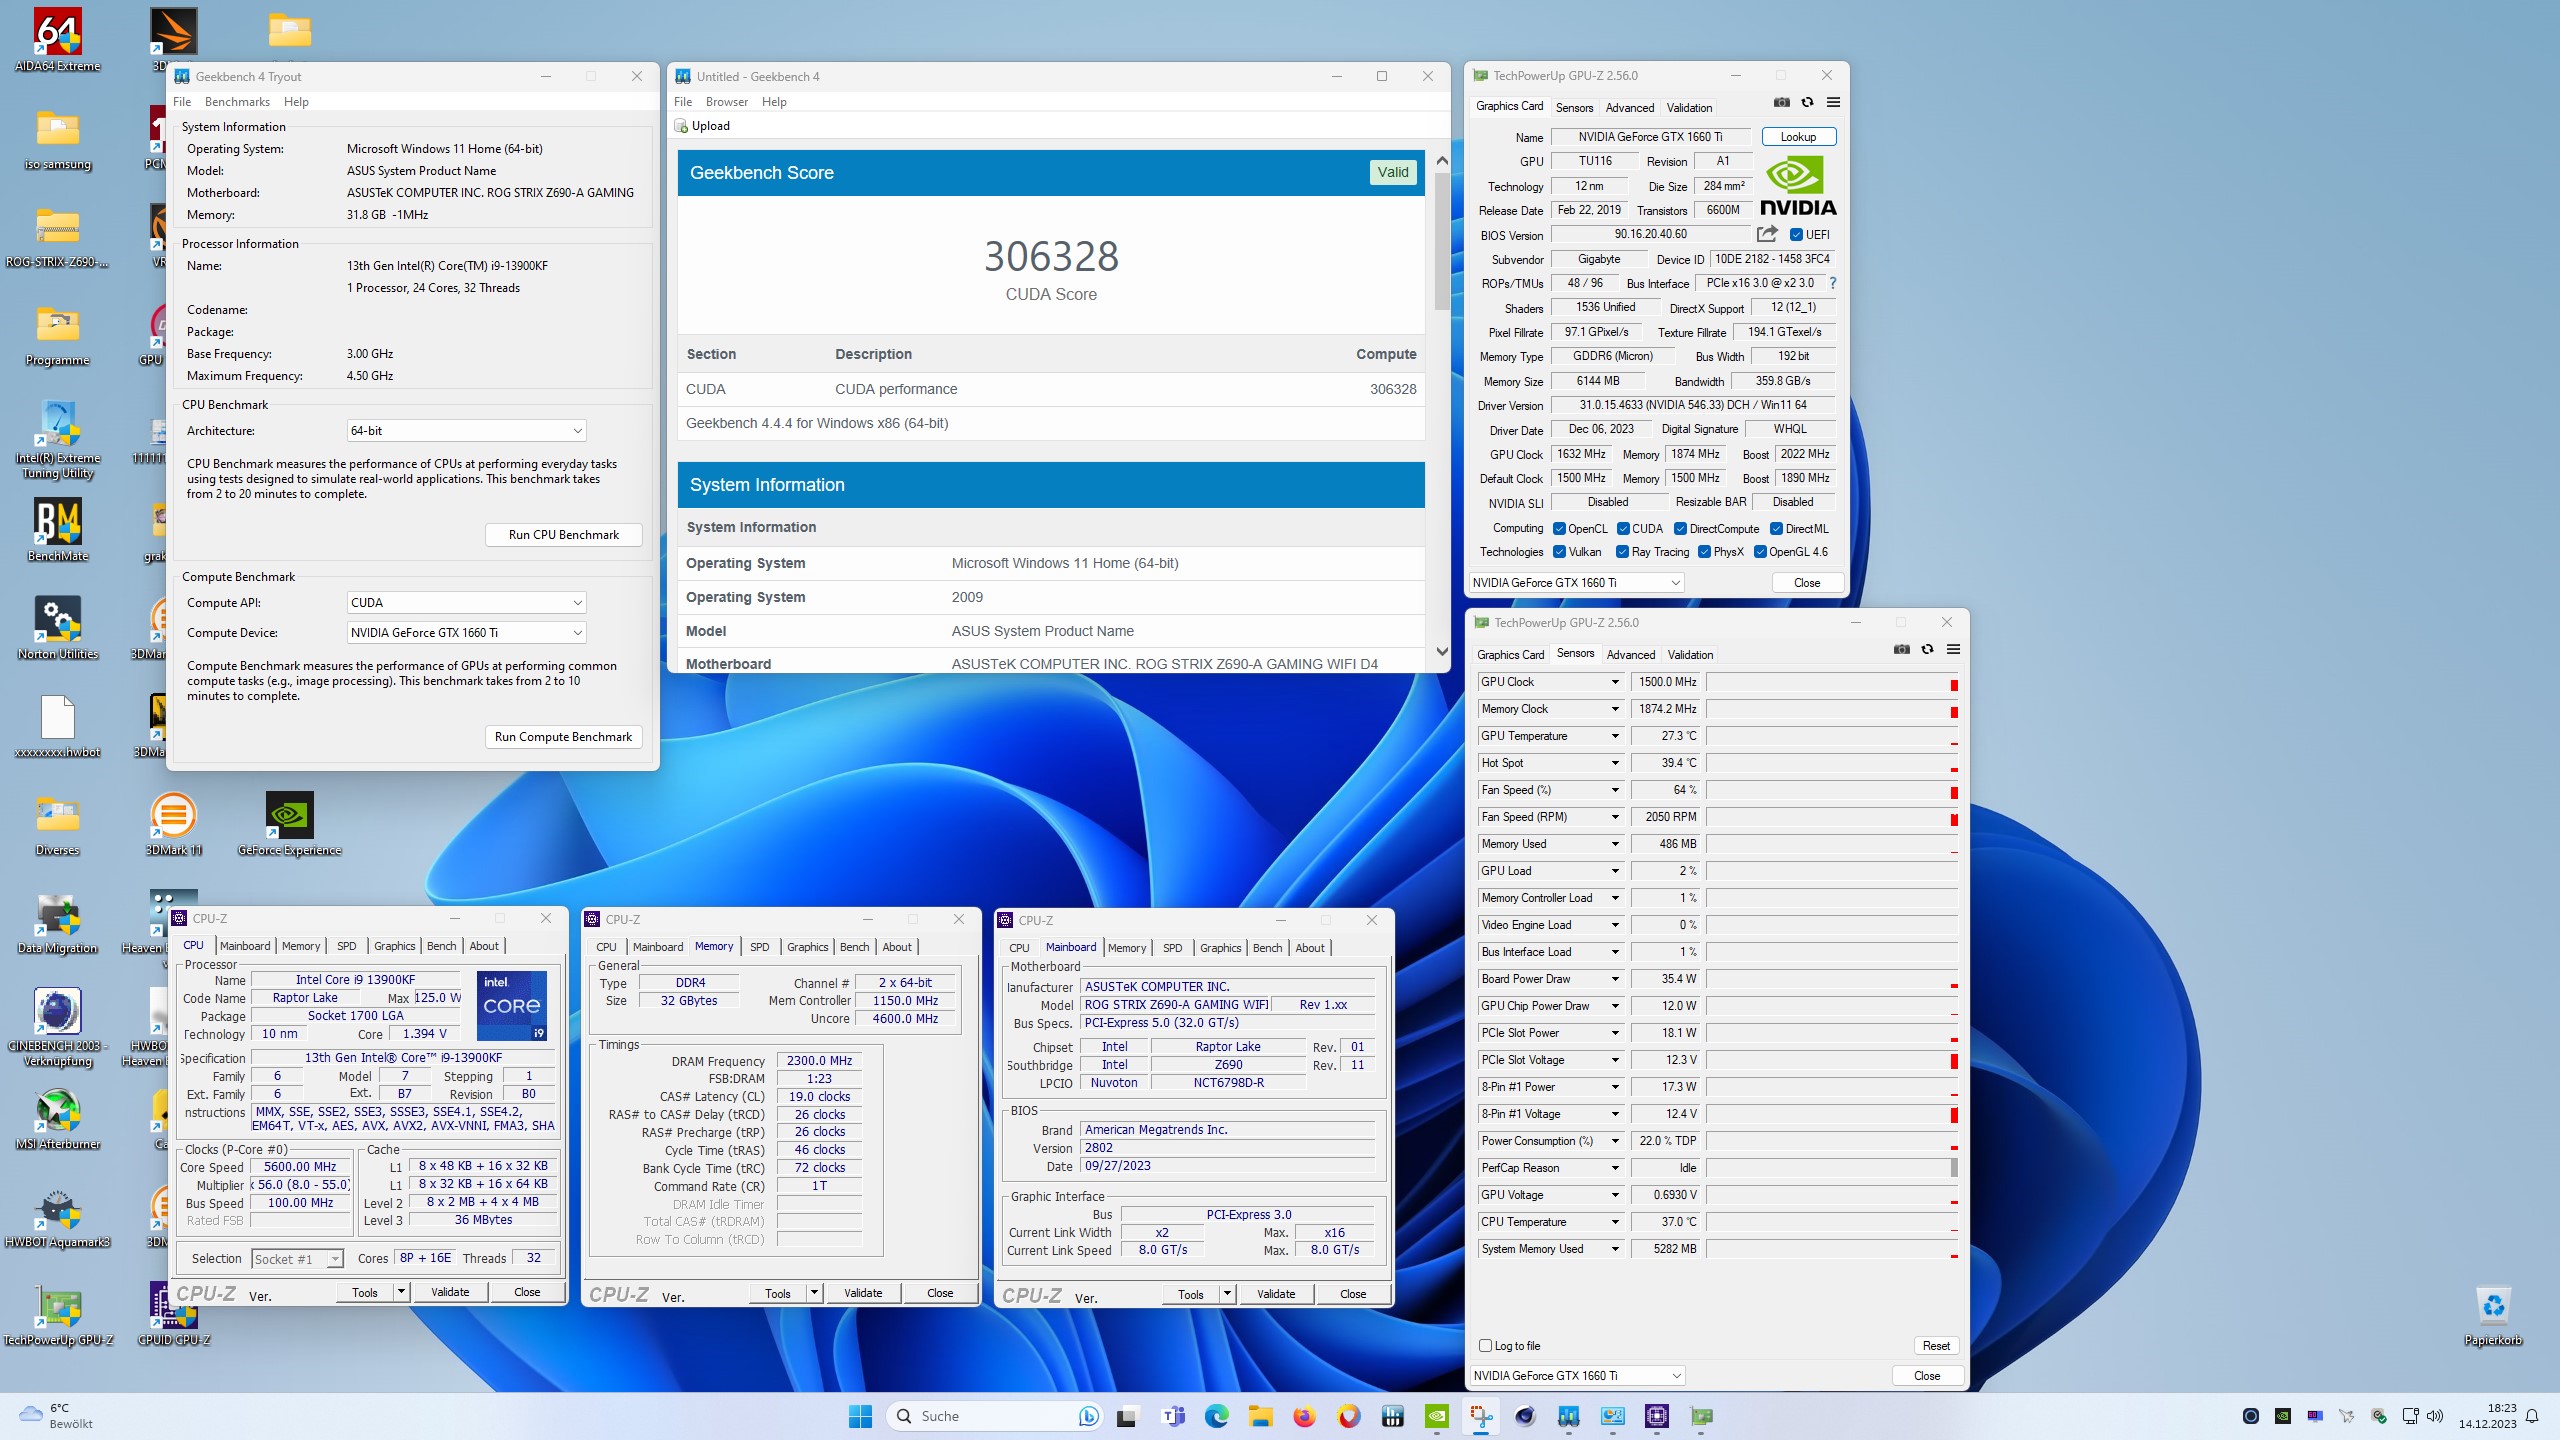
Task: Open hamburger menu in GPU-Z Sensors window
Action: click(1953, 649)
